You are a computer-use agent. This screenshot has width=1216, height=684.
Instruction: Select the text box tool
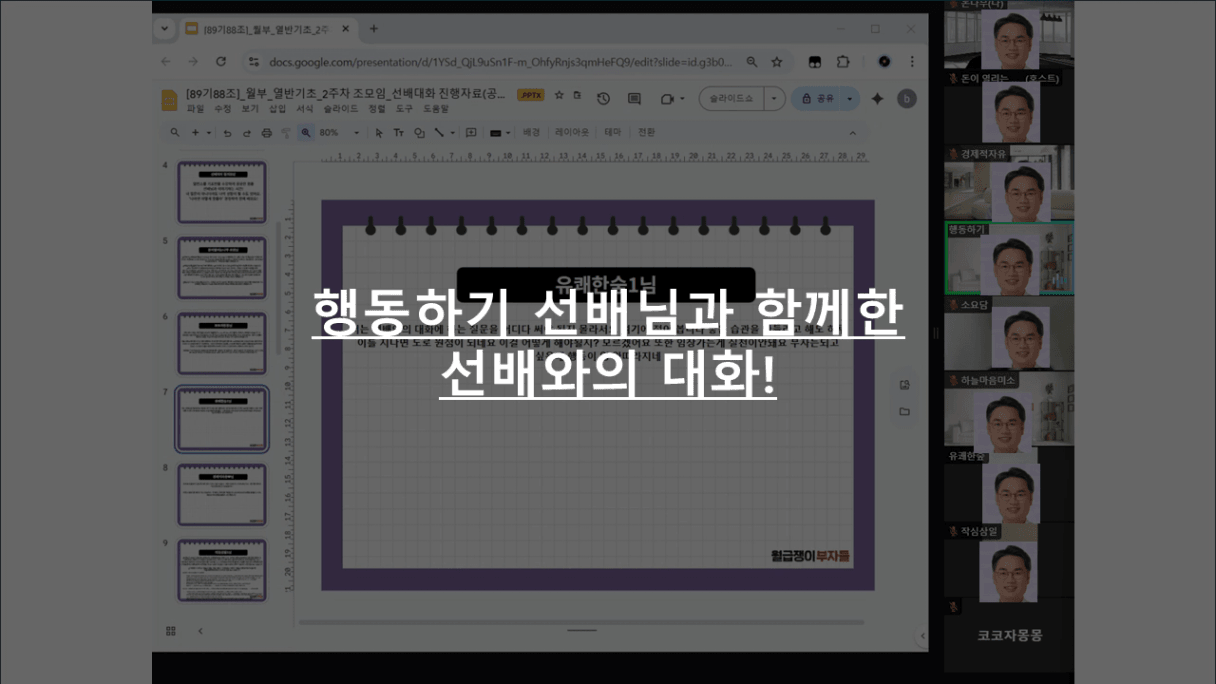398,133
